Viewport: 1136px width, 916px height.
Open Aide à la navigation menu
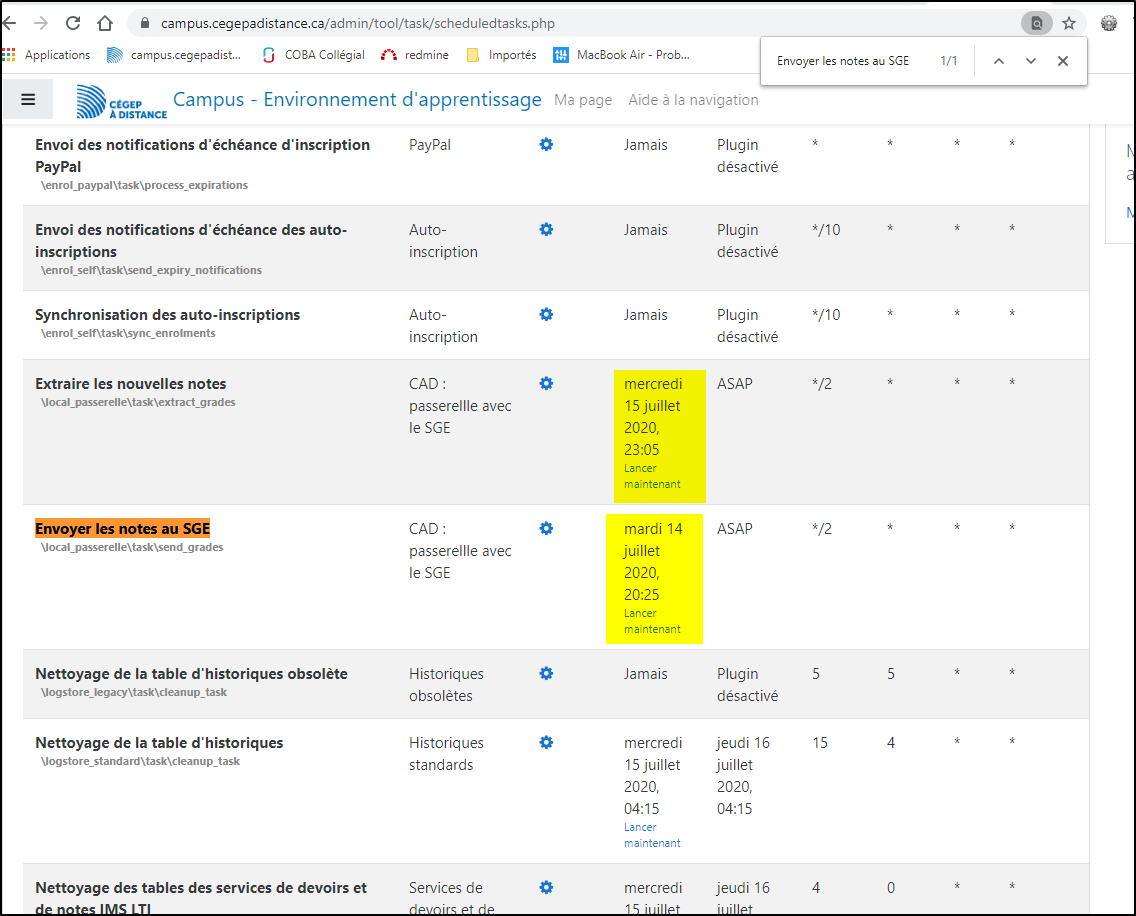click(693, 100)
